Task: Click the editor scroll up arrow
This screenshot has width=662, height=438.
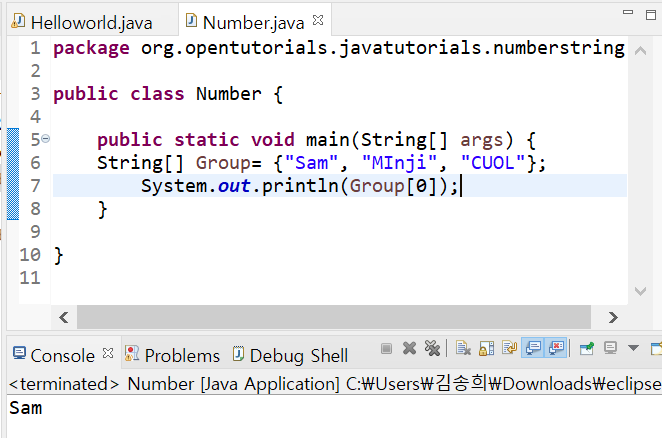Action: coord(640,51)
